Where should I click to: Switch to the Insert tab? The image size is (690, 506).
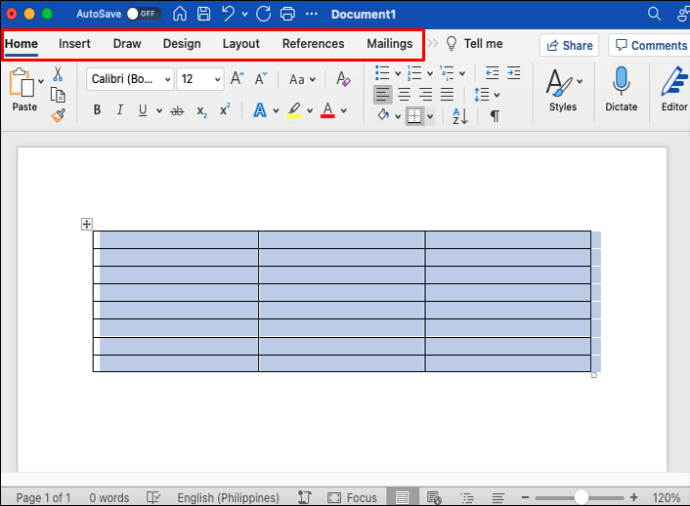[74, 44]
